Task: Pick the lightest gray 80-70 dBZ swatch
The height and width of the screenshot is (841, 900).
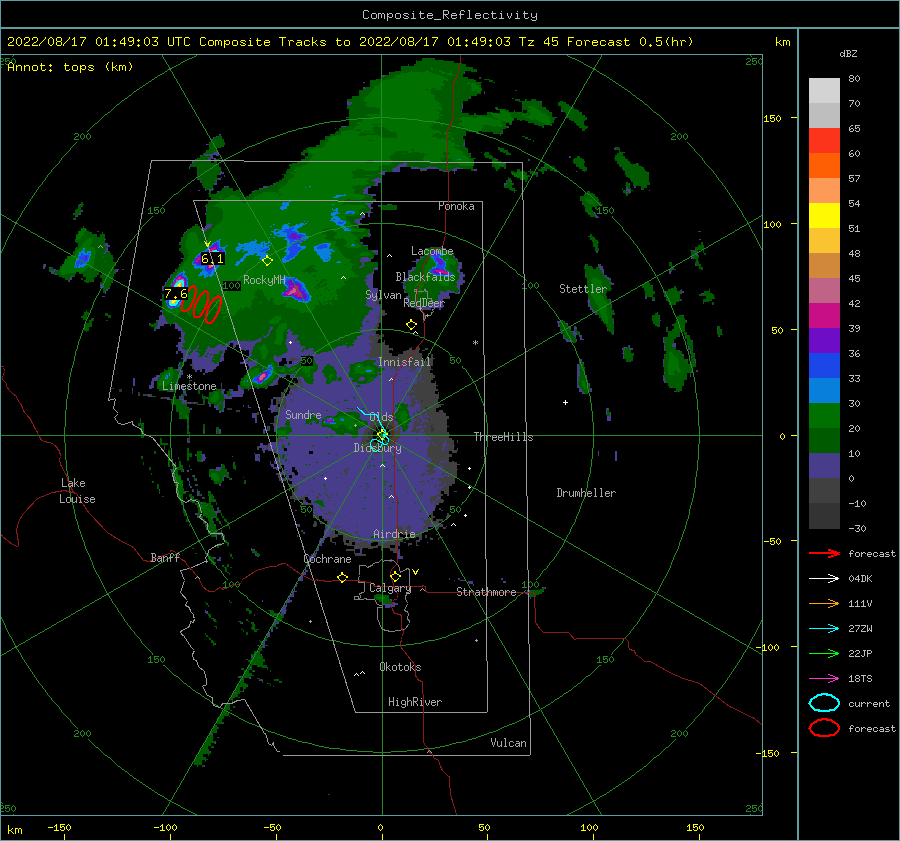Action: coord(824,91)
